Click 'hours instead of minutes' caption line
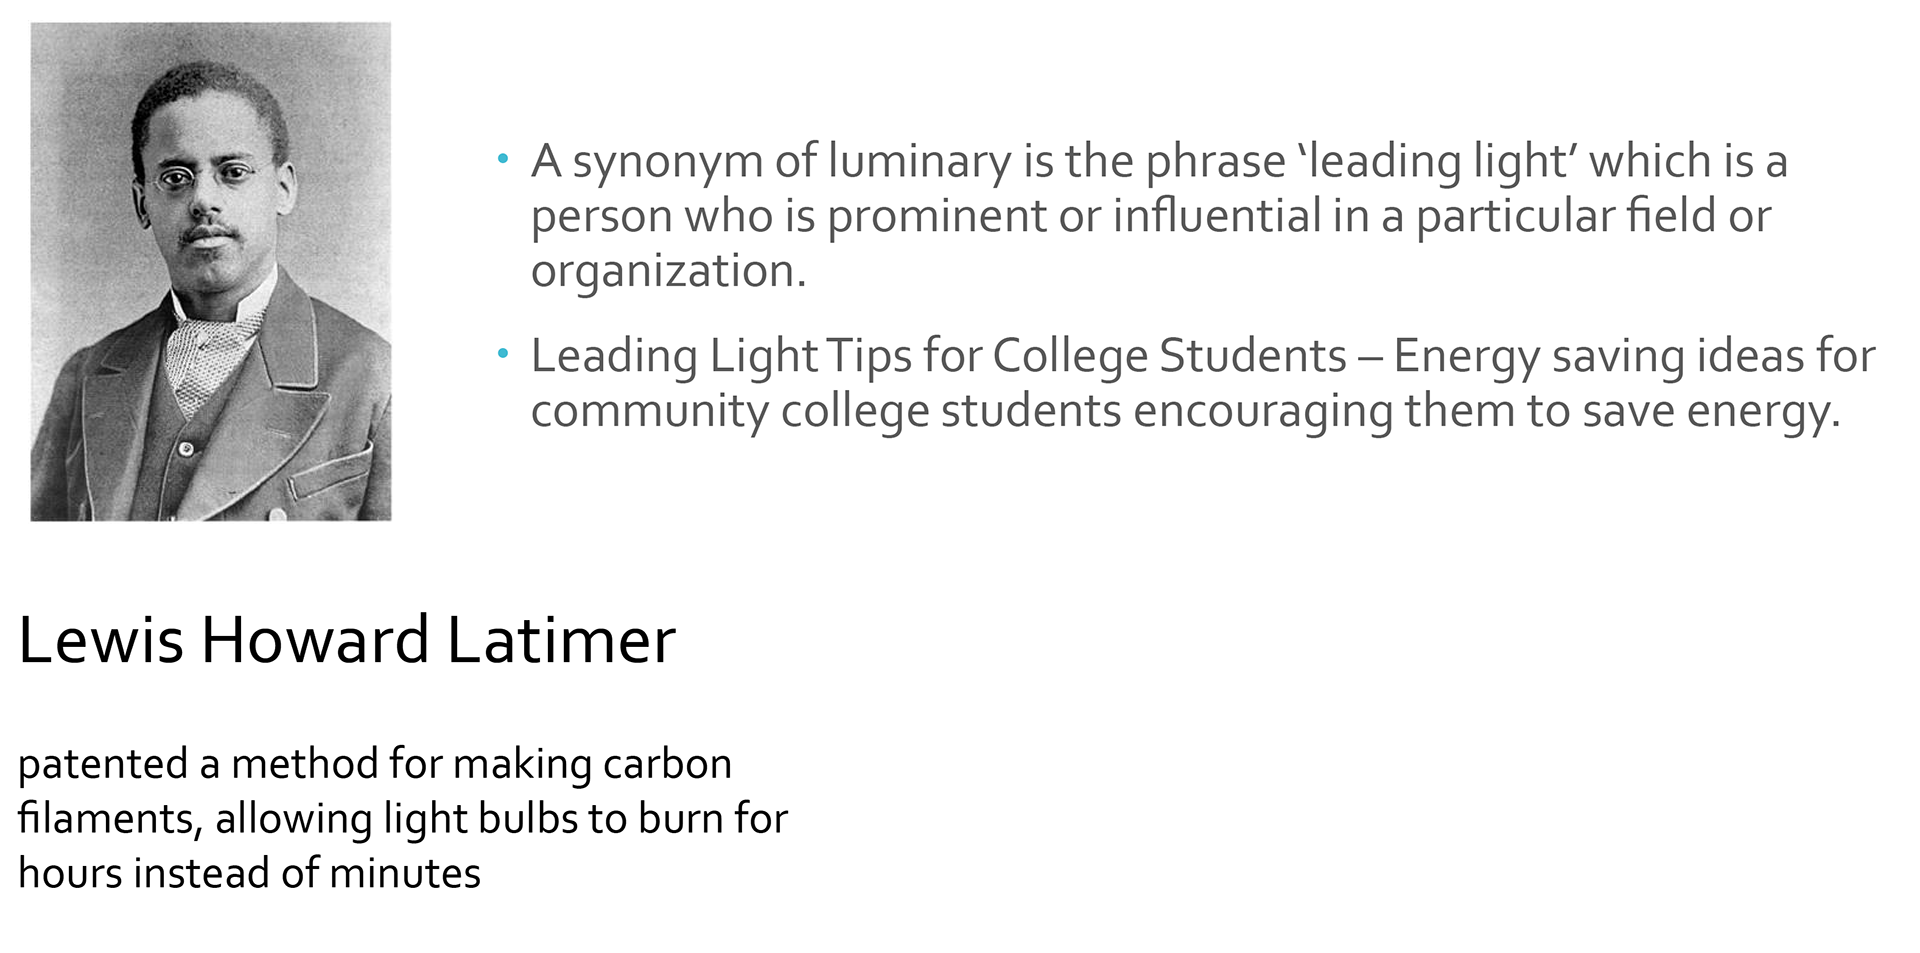 pyautogui.click(x=249, y=873)
